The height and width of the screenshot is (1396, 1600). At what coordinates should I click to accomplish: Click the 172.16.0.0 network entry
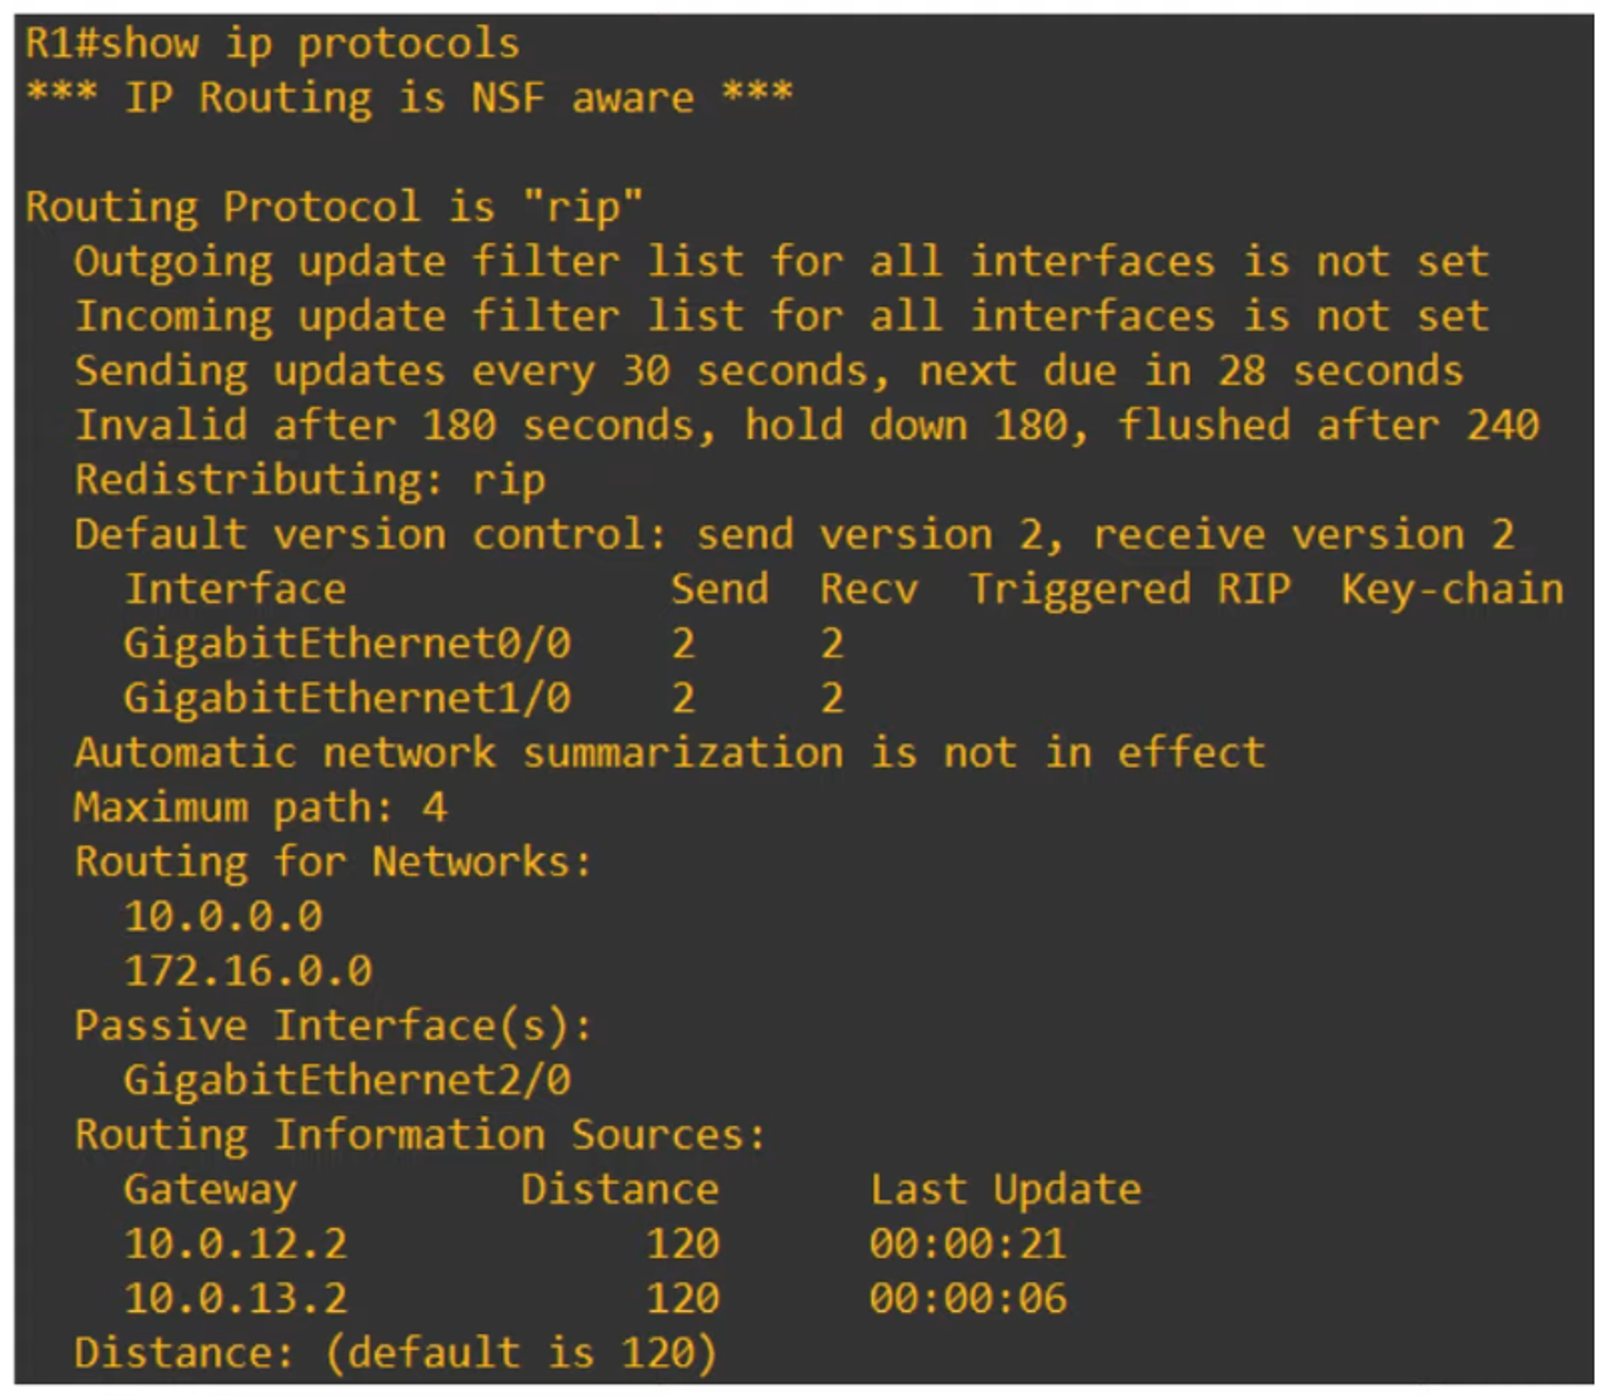pyautogui.click(x=247, y=971)
